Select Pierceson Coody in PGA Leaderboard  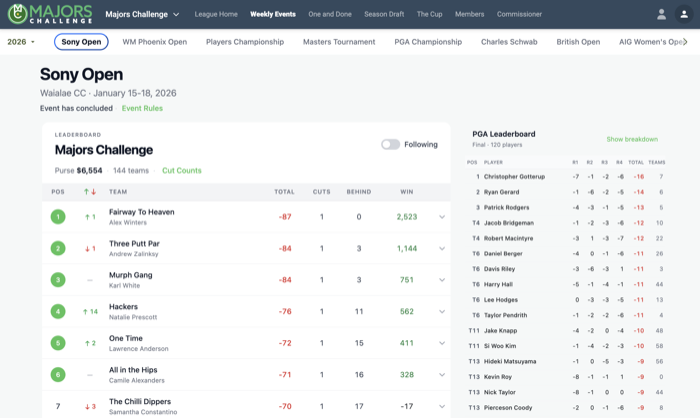tap(508, 408)
